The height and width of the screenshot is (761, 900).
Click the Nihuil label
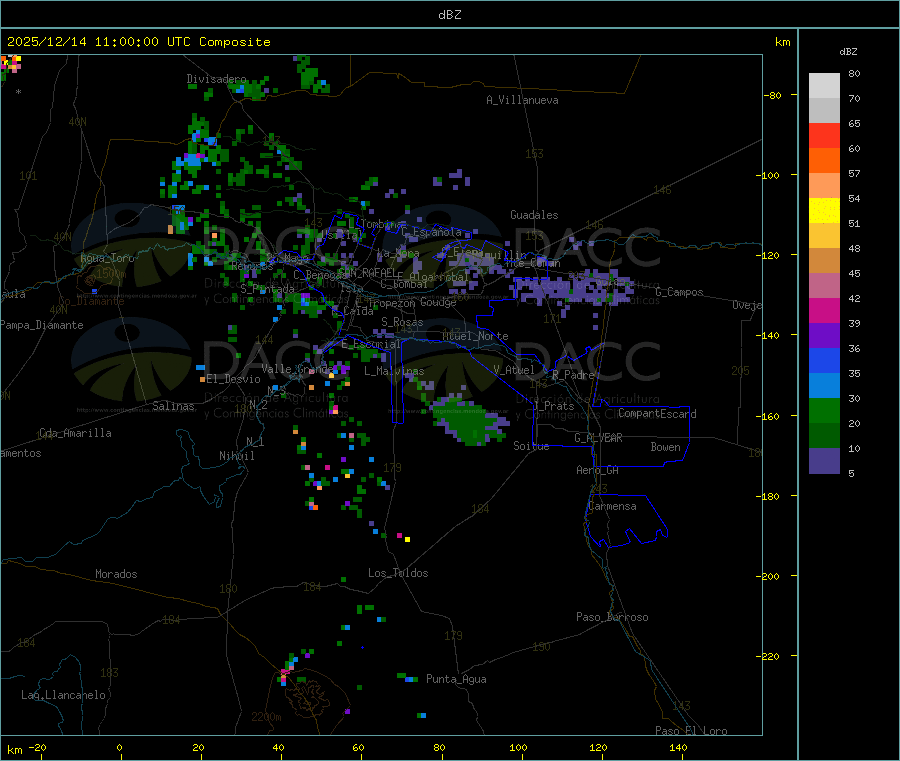(x=236, y=456)
